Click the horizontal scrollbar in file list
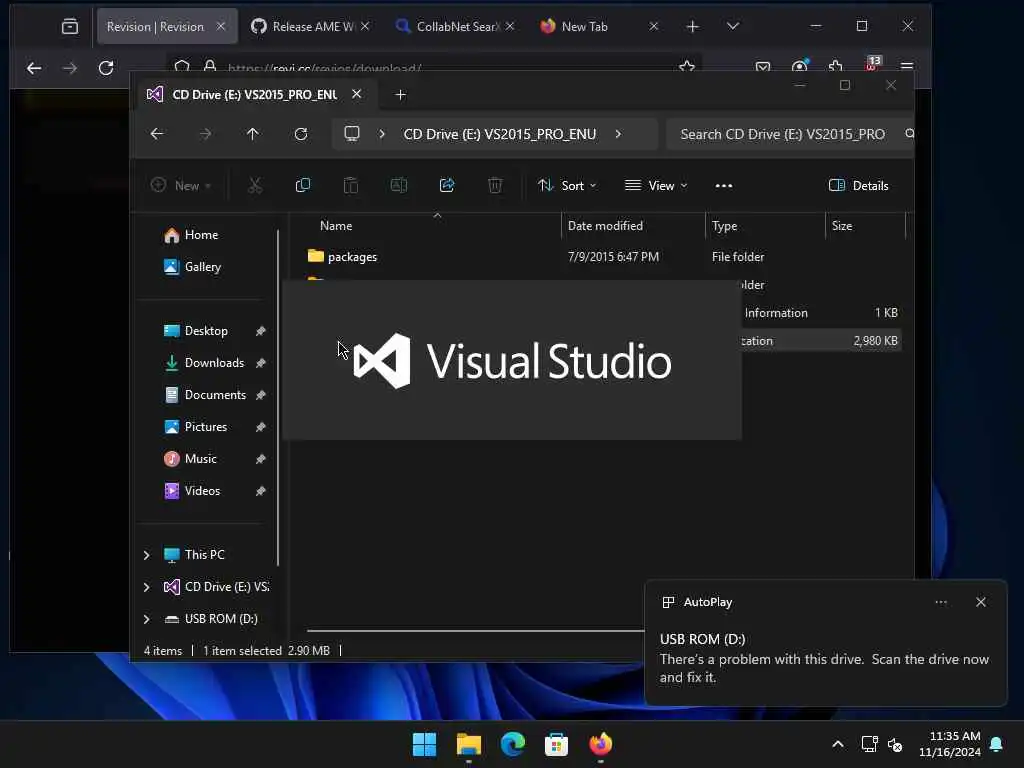The width and height of the screenshot is (1024, 768). pos(475,631)
